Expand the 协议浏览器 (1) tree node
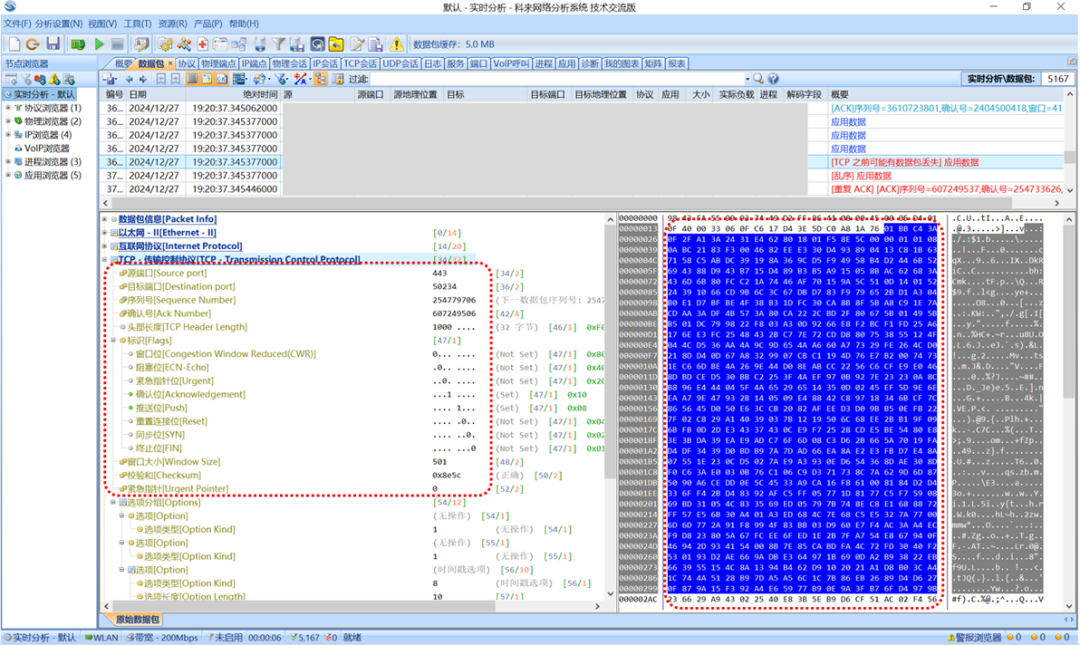The height and width of the screenshot is (645, 1080). (x=8, y=108)
